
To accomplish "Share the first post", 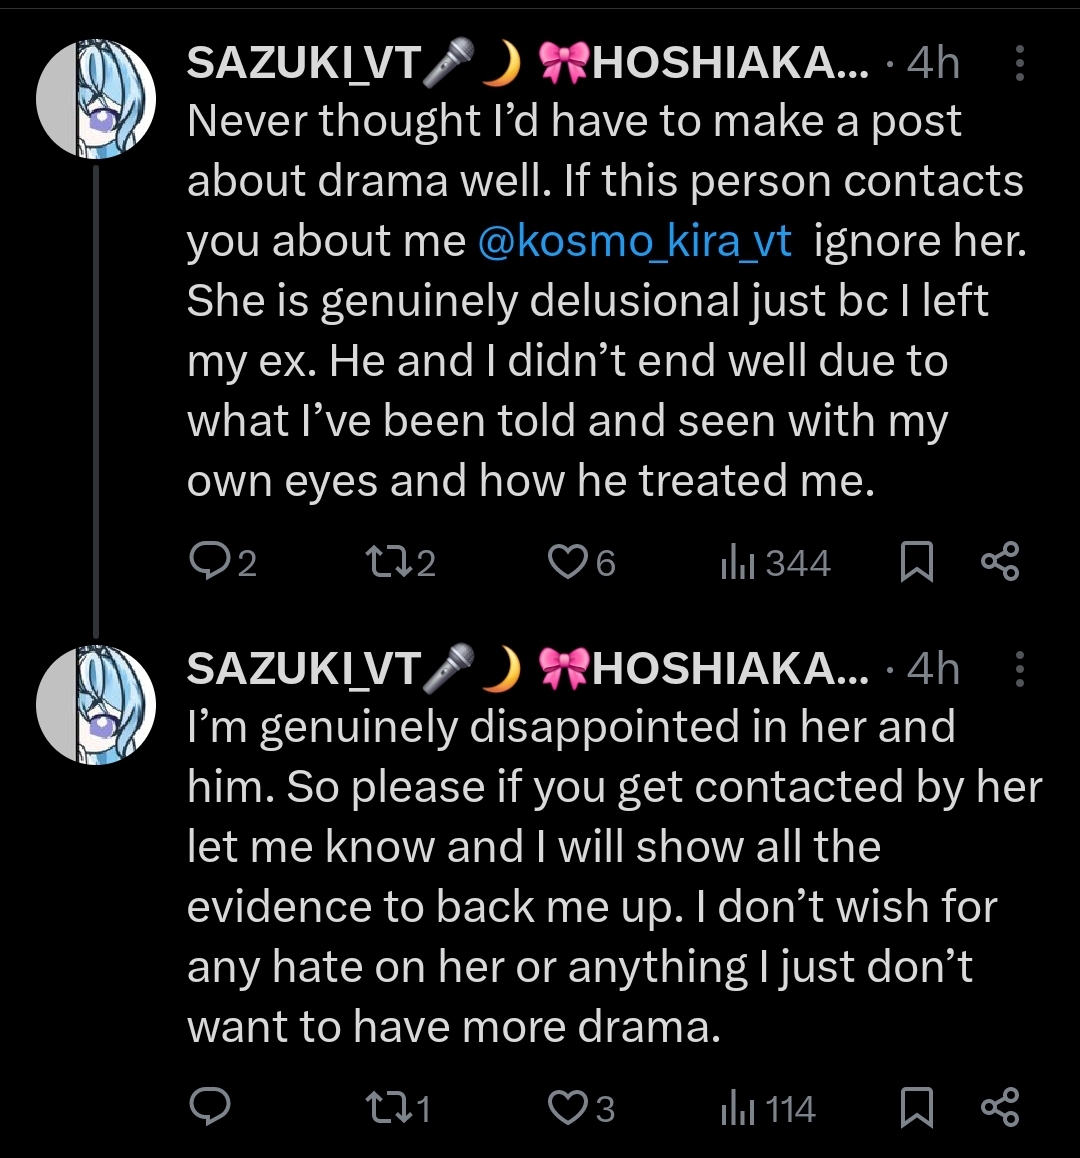I will click(1000, 562).
